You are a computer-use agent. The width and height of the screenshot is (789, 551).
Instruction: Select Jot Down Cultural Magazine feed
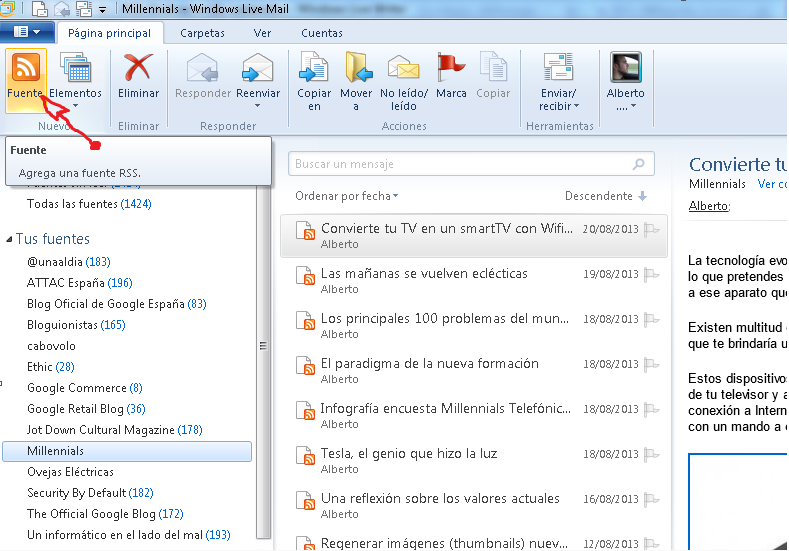115,430
